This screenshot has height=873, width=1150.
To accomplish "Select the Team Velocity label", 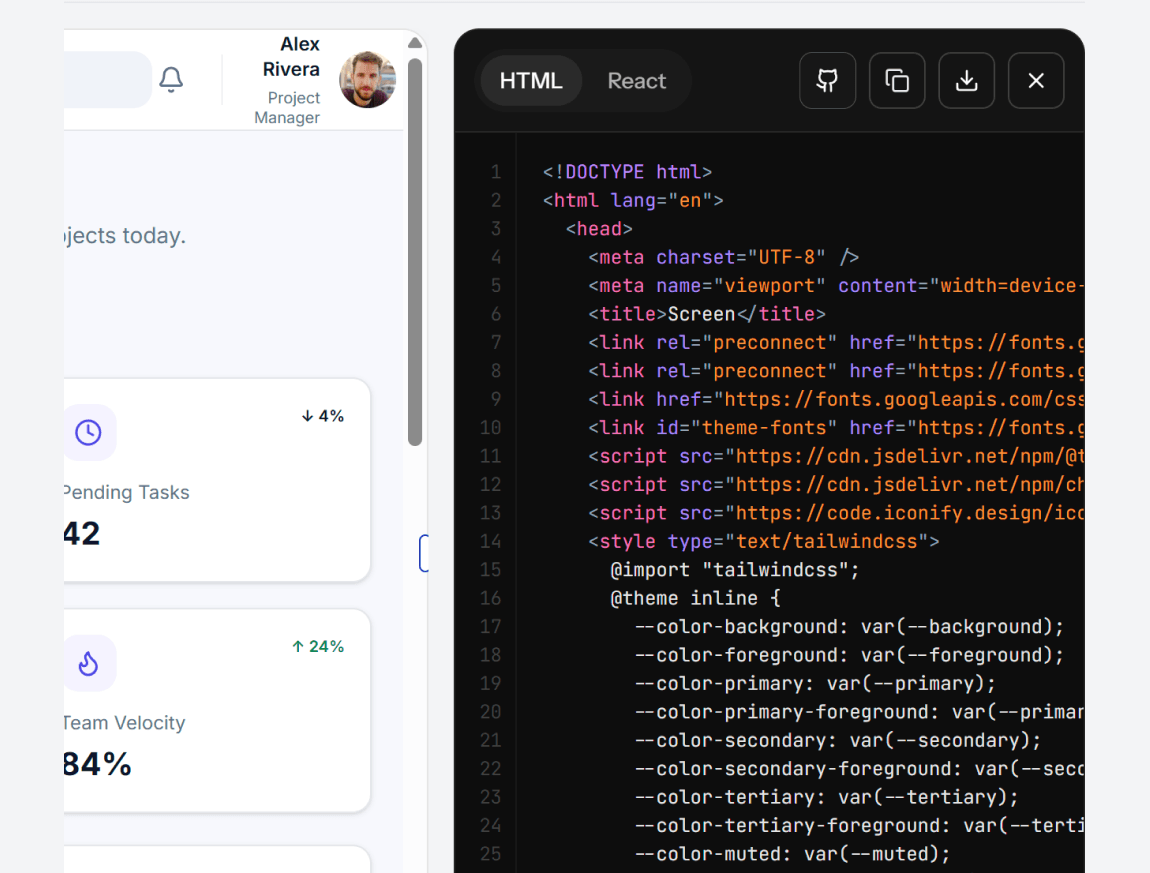I will (124, 723).
